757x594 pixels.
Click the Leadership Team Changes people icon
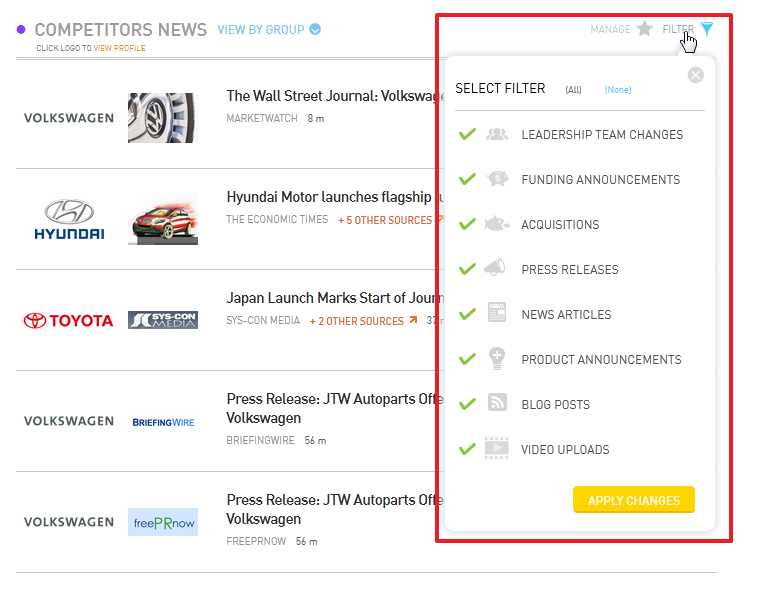[x=497, y=134]
